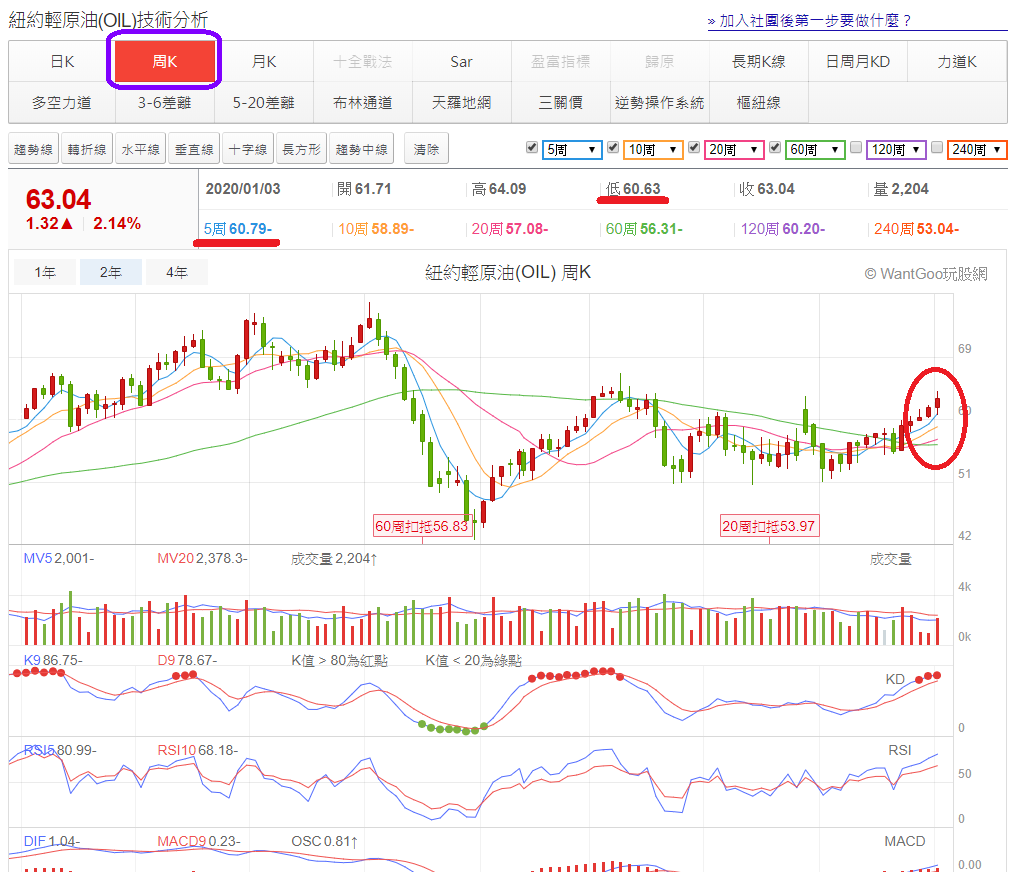Select the 垂直線 drawing tool
Viewport: 1016px width, 872px height.
(194, 150)
